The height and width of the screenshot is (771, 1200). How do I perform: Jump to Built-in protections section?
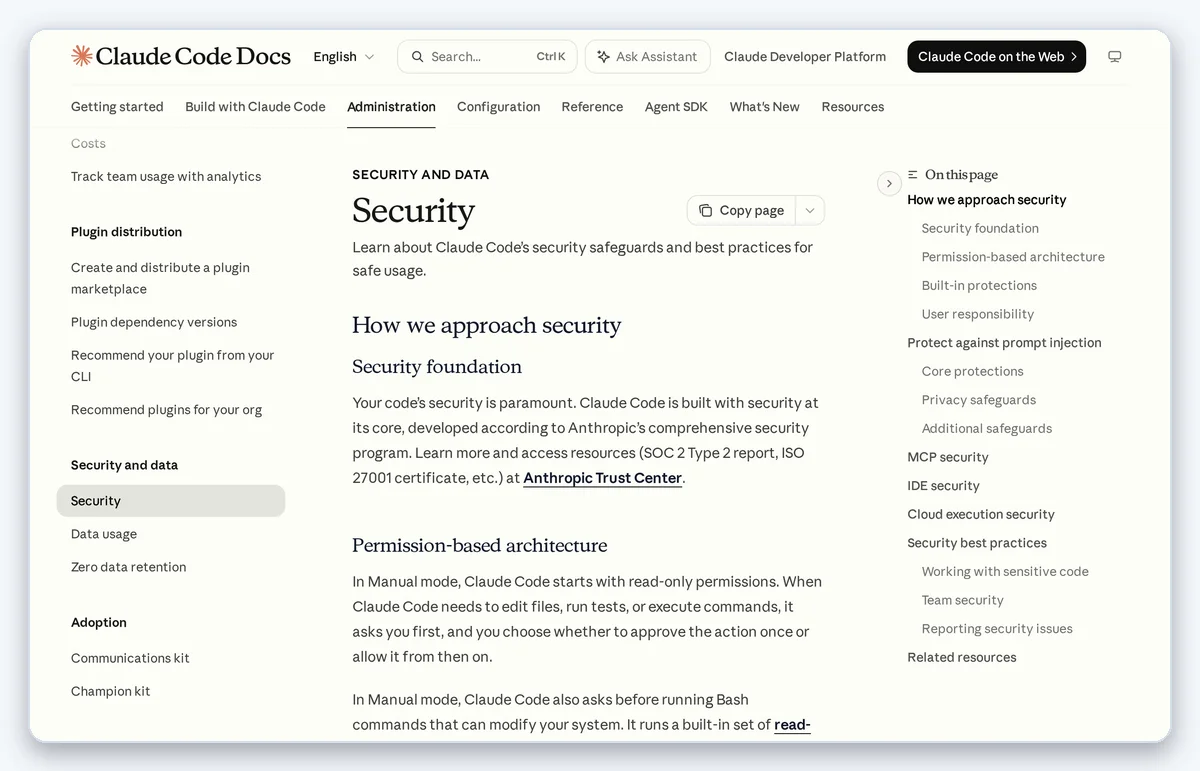pos(979,286)
